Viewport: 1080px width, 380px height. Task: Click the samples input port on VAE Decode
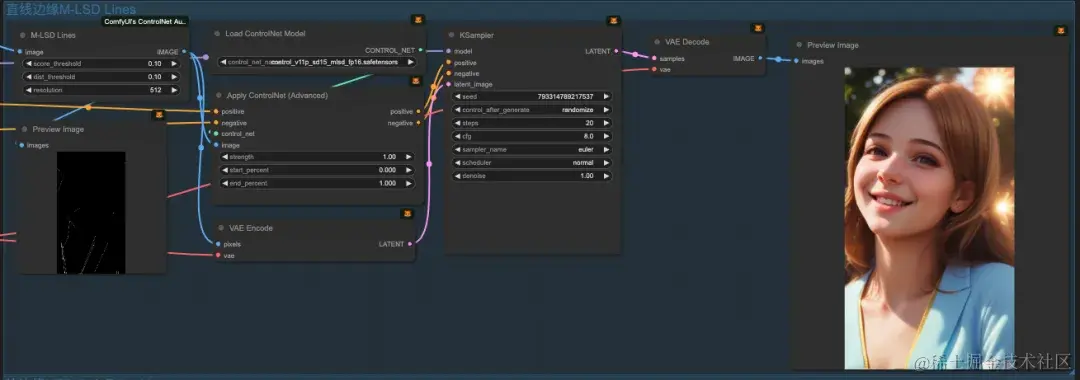point(654,59)
